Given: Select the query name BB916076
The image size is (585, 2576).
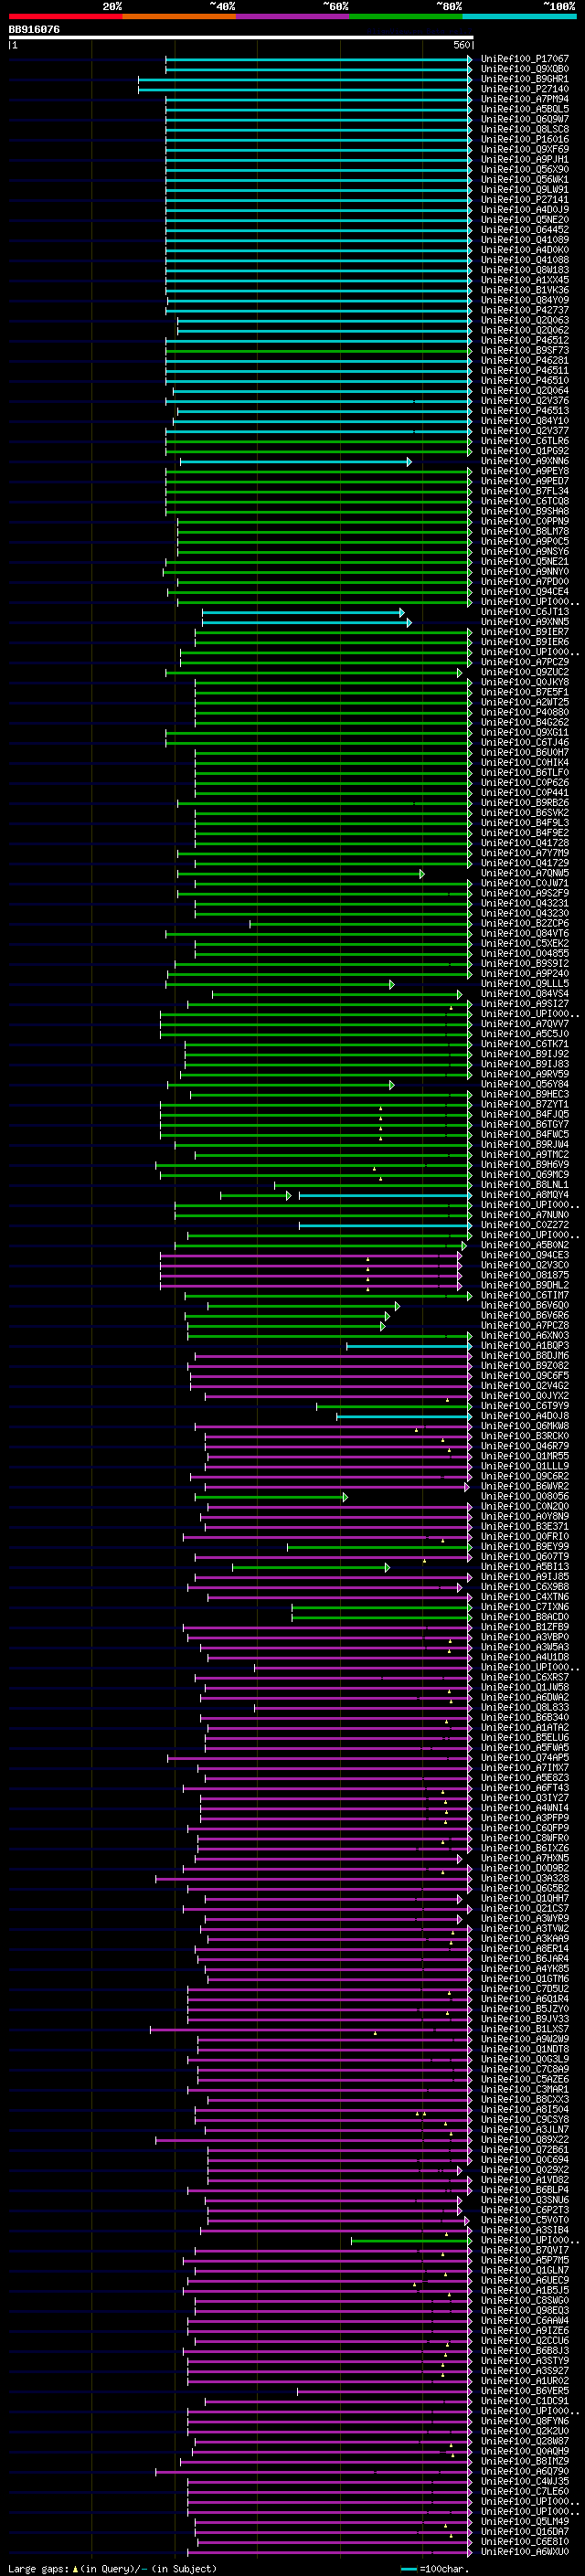Looking at the screenshot, I should pyautogui.click(x=34, y=30).
